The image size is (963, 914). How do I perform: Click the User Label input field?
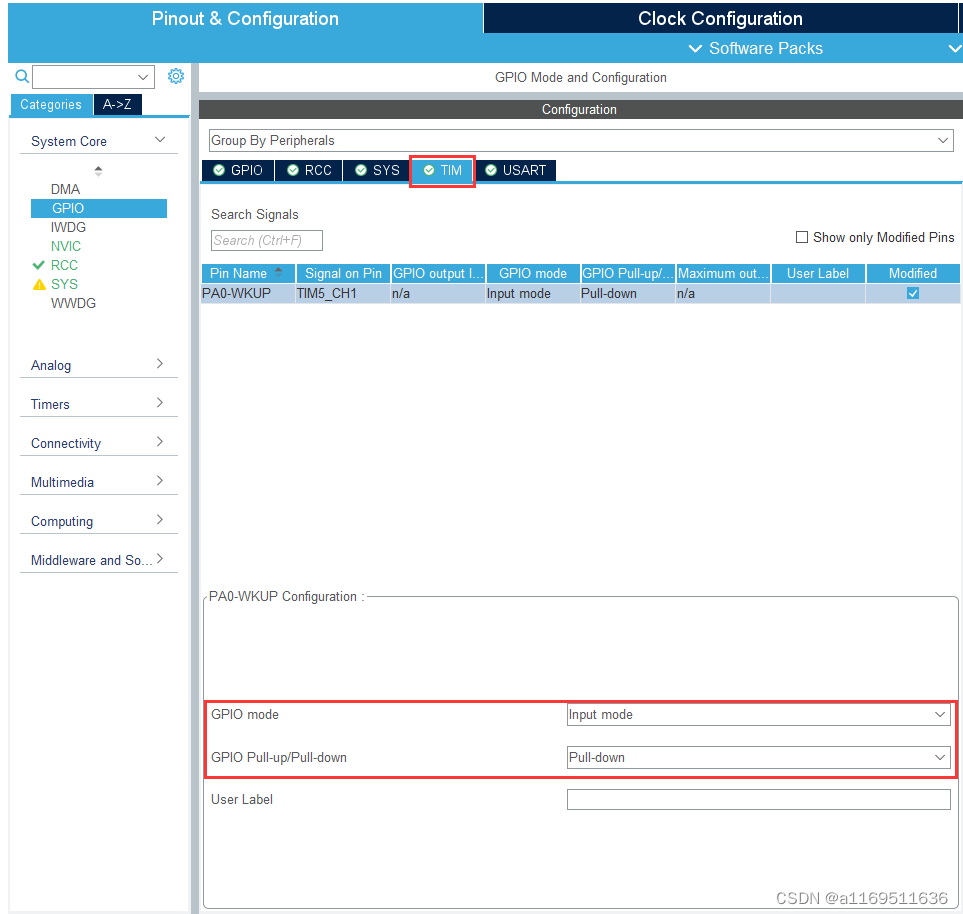click(x=758, y=799)
